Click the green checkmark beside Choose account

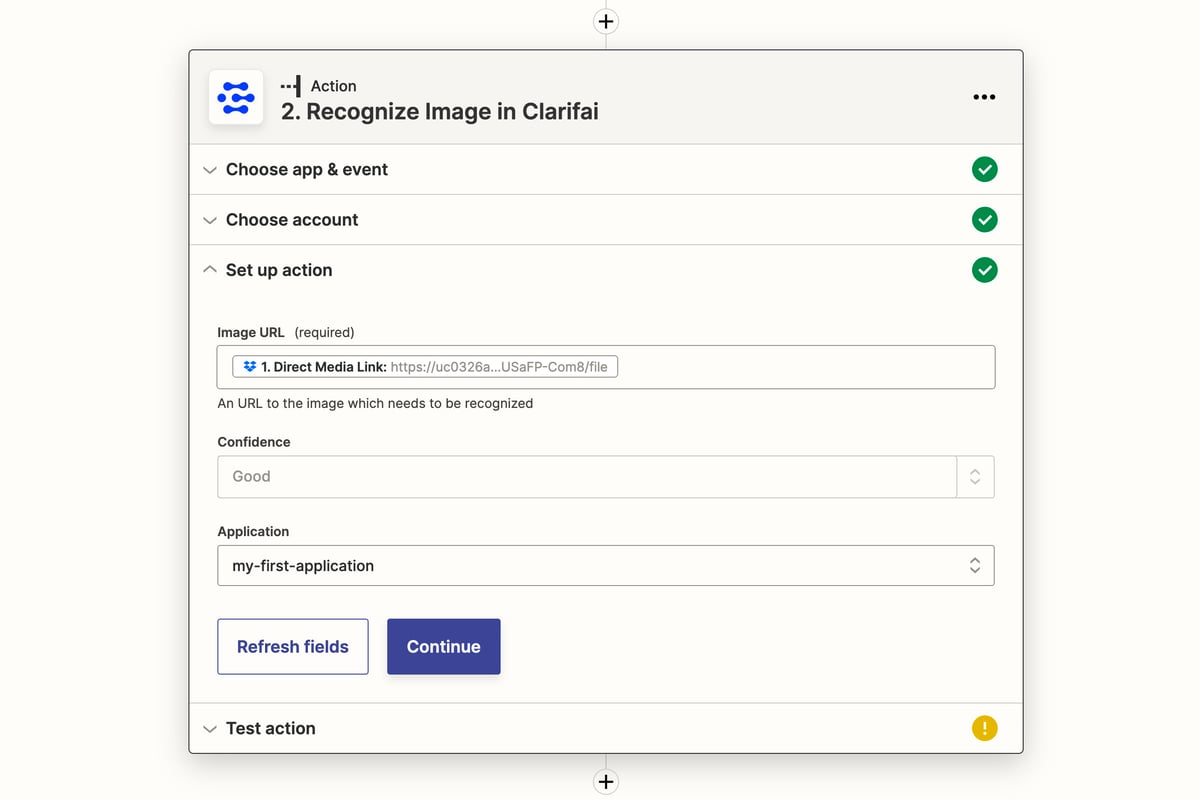[x=984, y=220]
